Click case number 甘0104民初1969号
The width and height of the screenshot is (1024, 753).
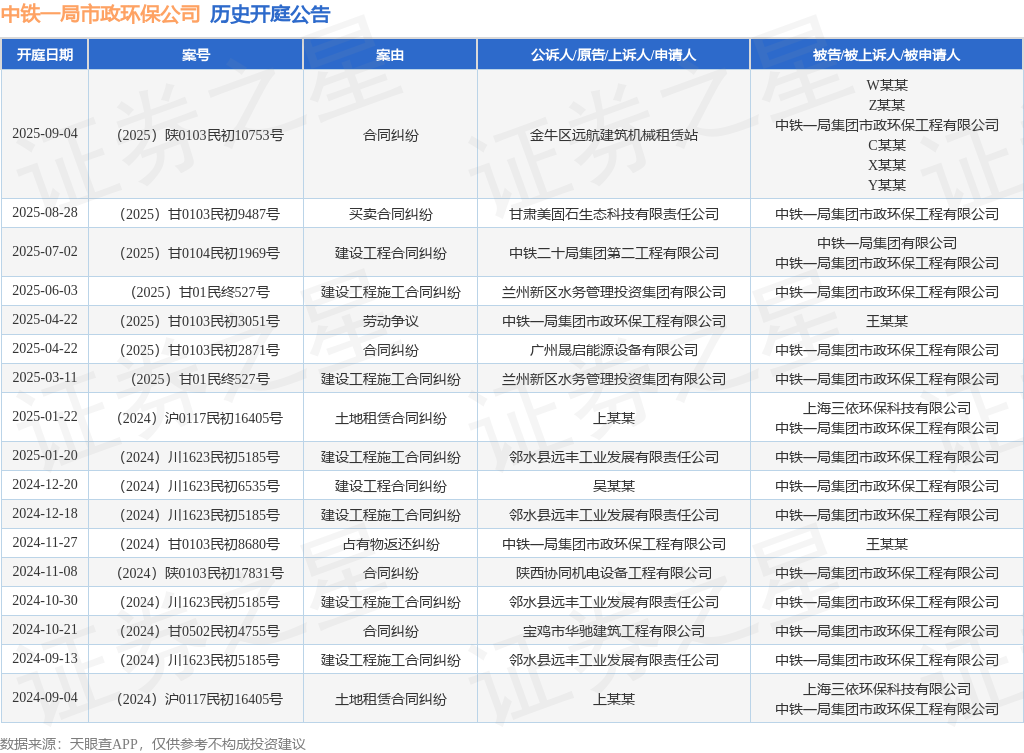(x=224, y=253)
